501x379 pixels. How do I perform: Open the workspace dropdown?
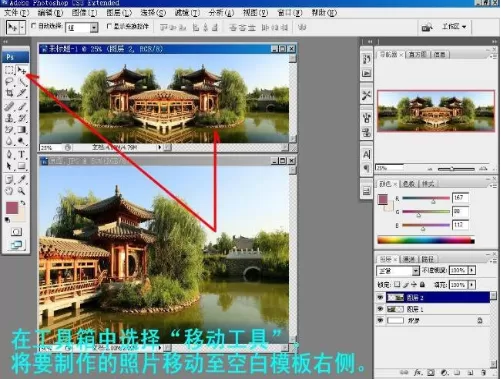(454, 26)
